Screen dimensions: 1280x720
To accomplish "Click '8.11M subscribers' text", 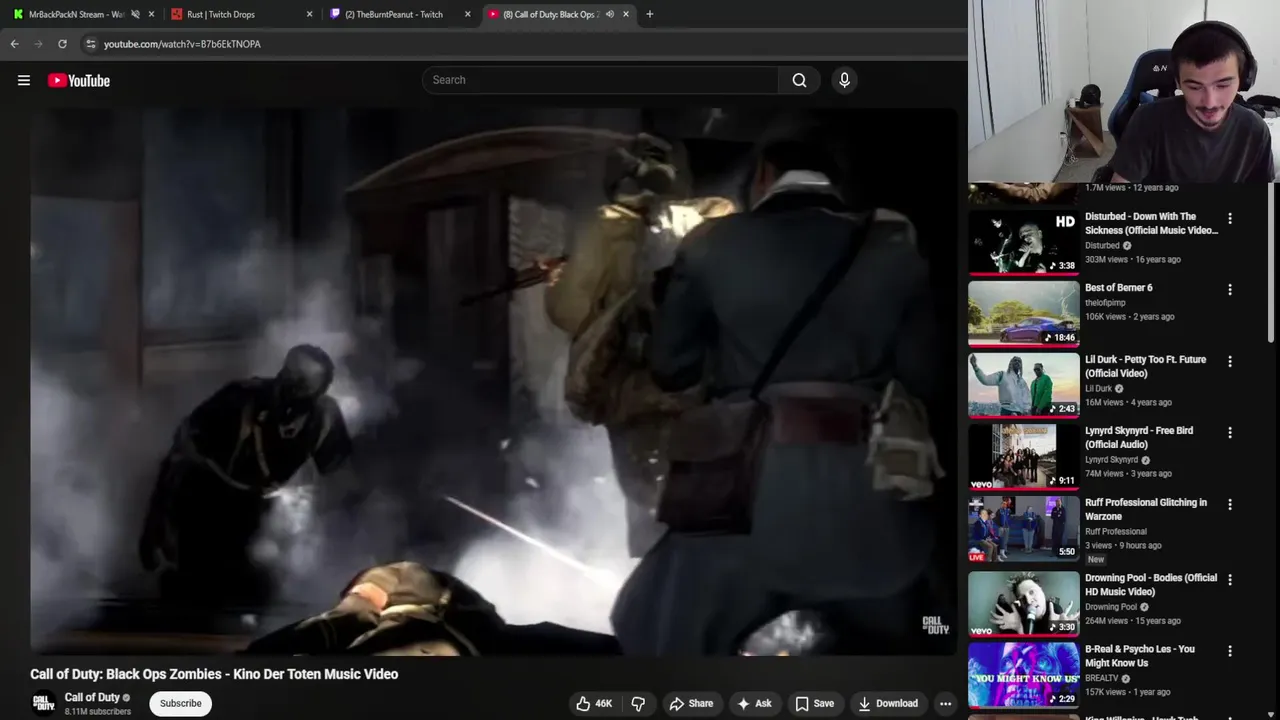I will [98, 712].
